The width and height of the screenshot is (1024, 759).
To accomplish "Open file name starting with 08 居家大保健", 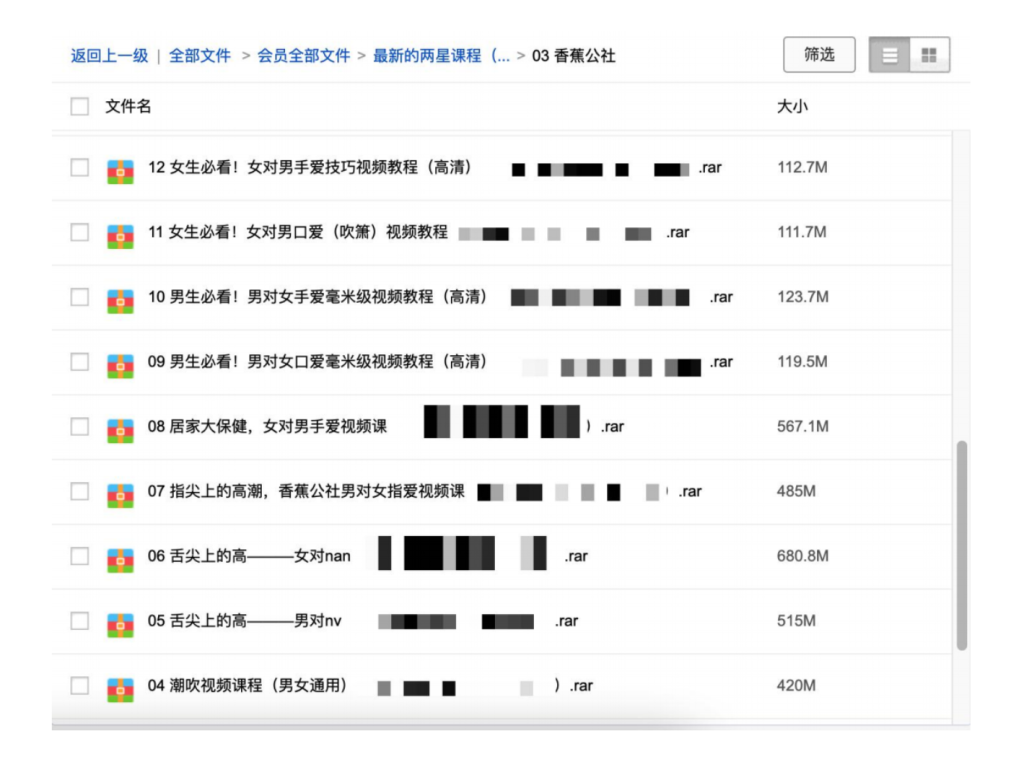I will click(x=385, y=427).
